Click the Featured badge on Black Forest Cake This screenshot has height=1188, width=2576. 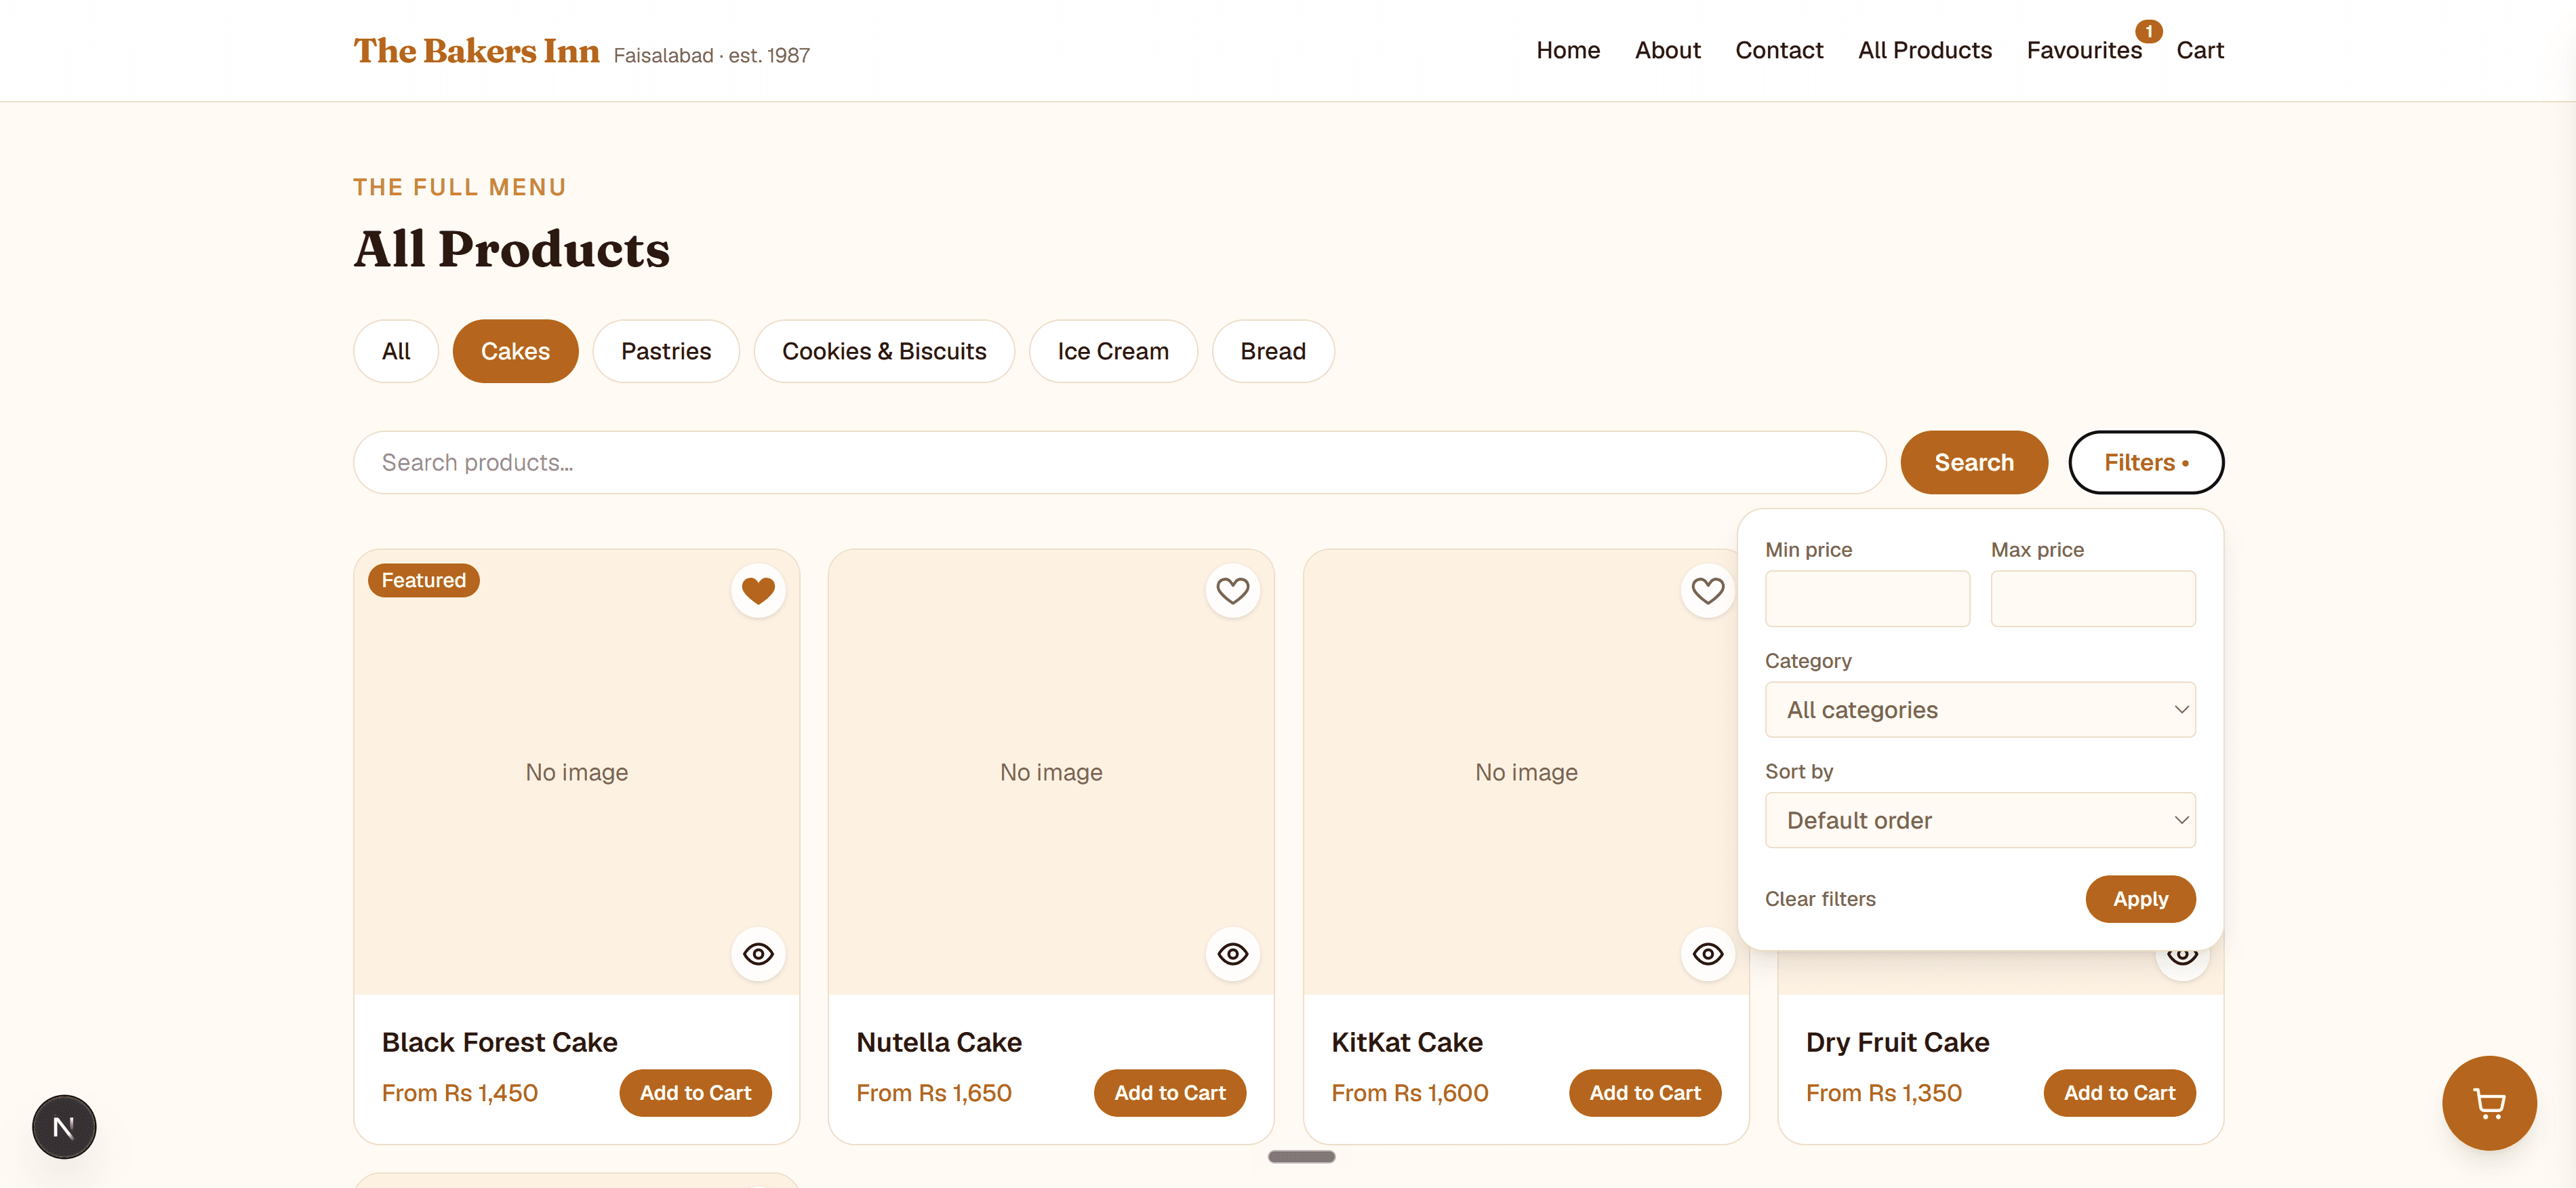pos(423,580)
